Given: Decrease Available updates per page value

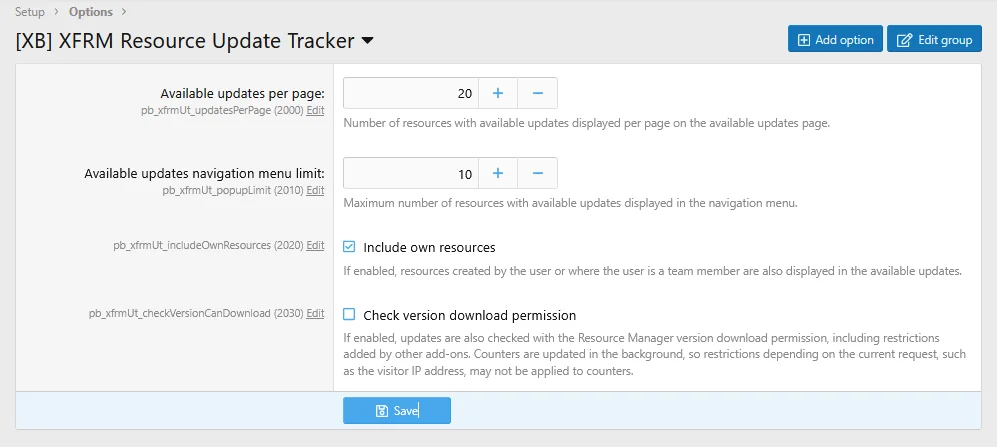Looking at the screenshot, I should (537, 93).
